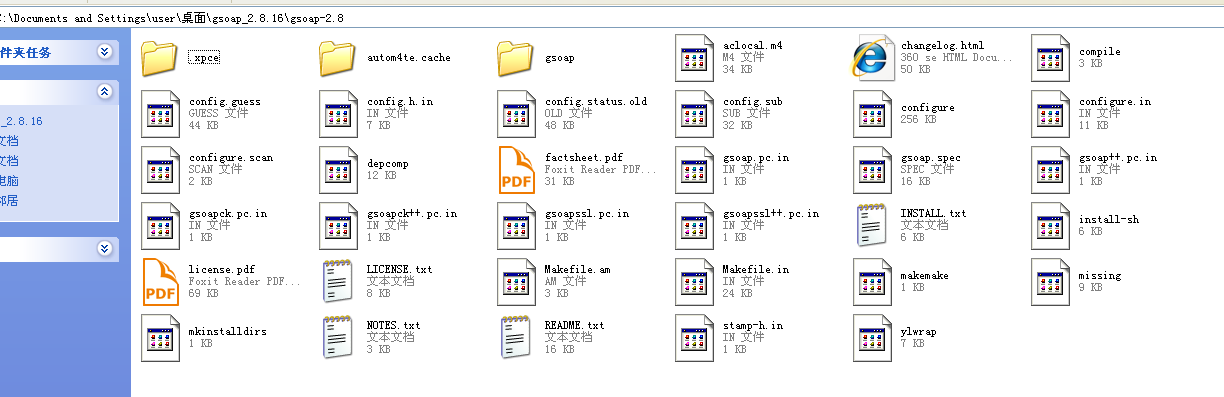Select file name mkinstalldirs

pyautogui.click(x=227, y=331)
